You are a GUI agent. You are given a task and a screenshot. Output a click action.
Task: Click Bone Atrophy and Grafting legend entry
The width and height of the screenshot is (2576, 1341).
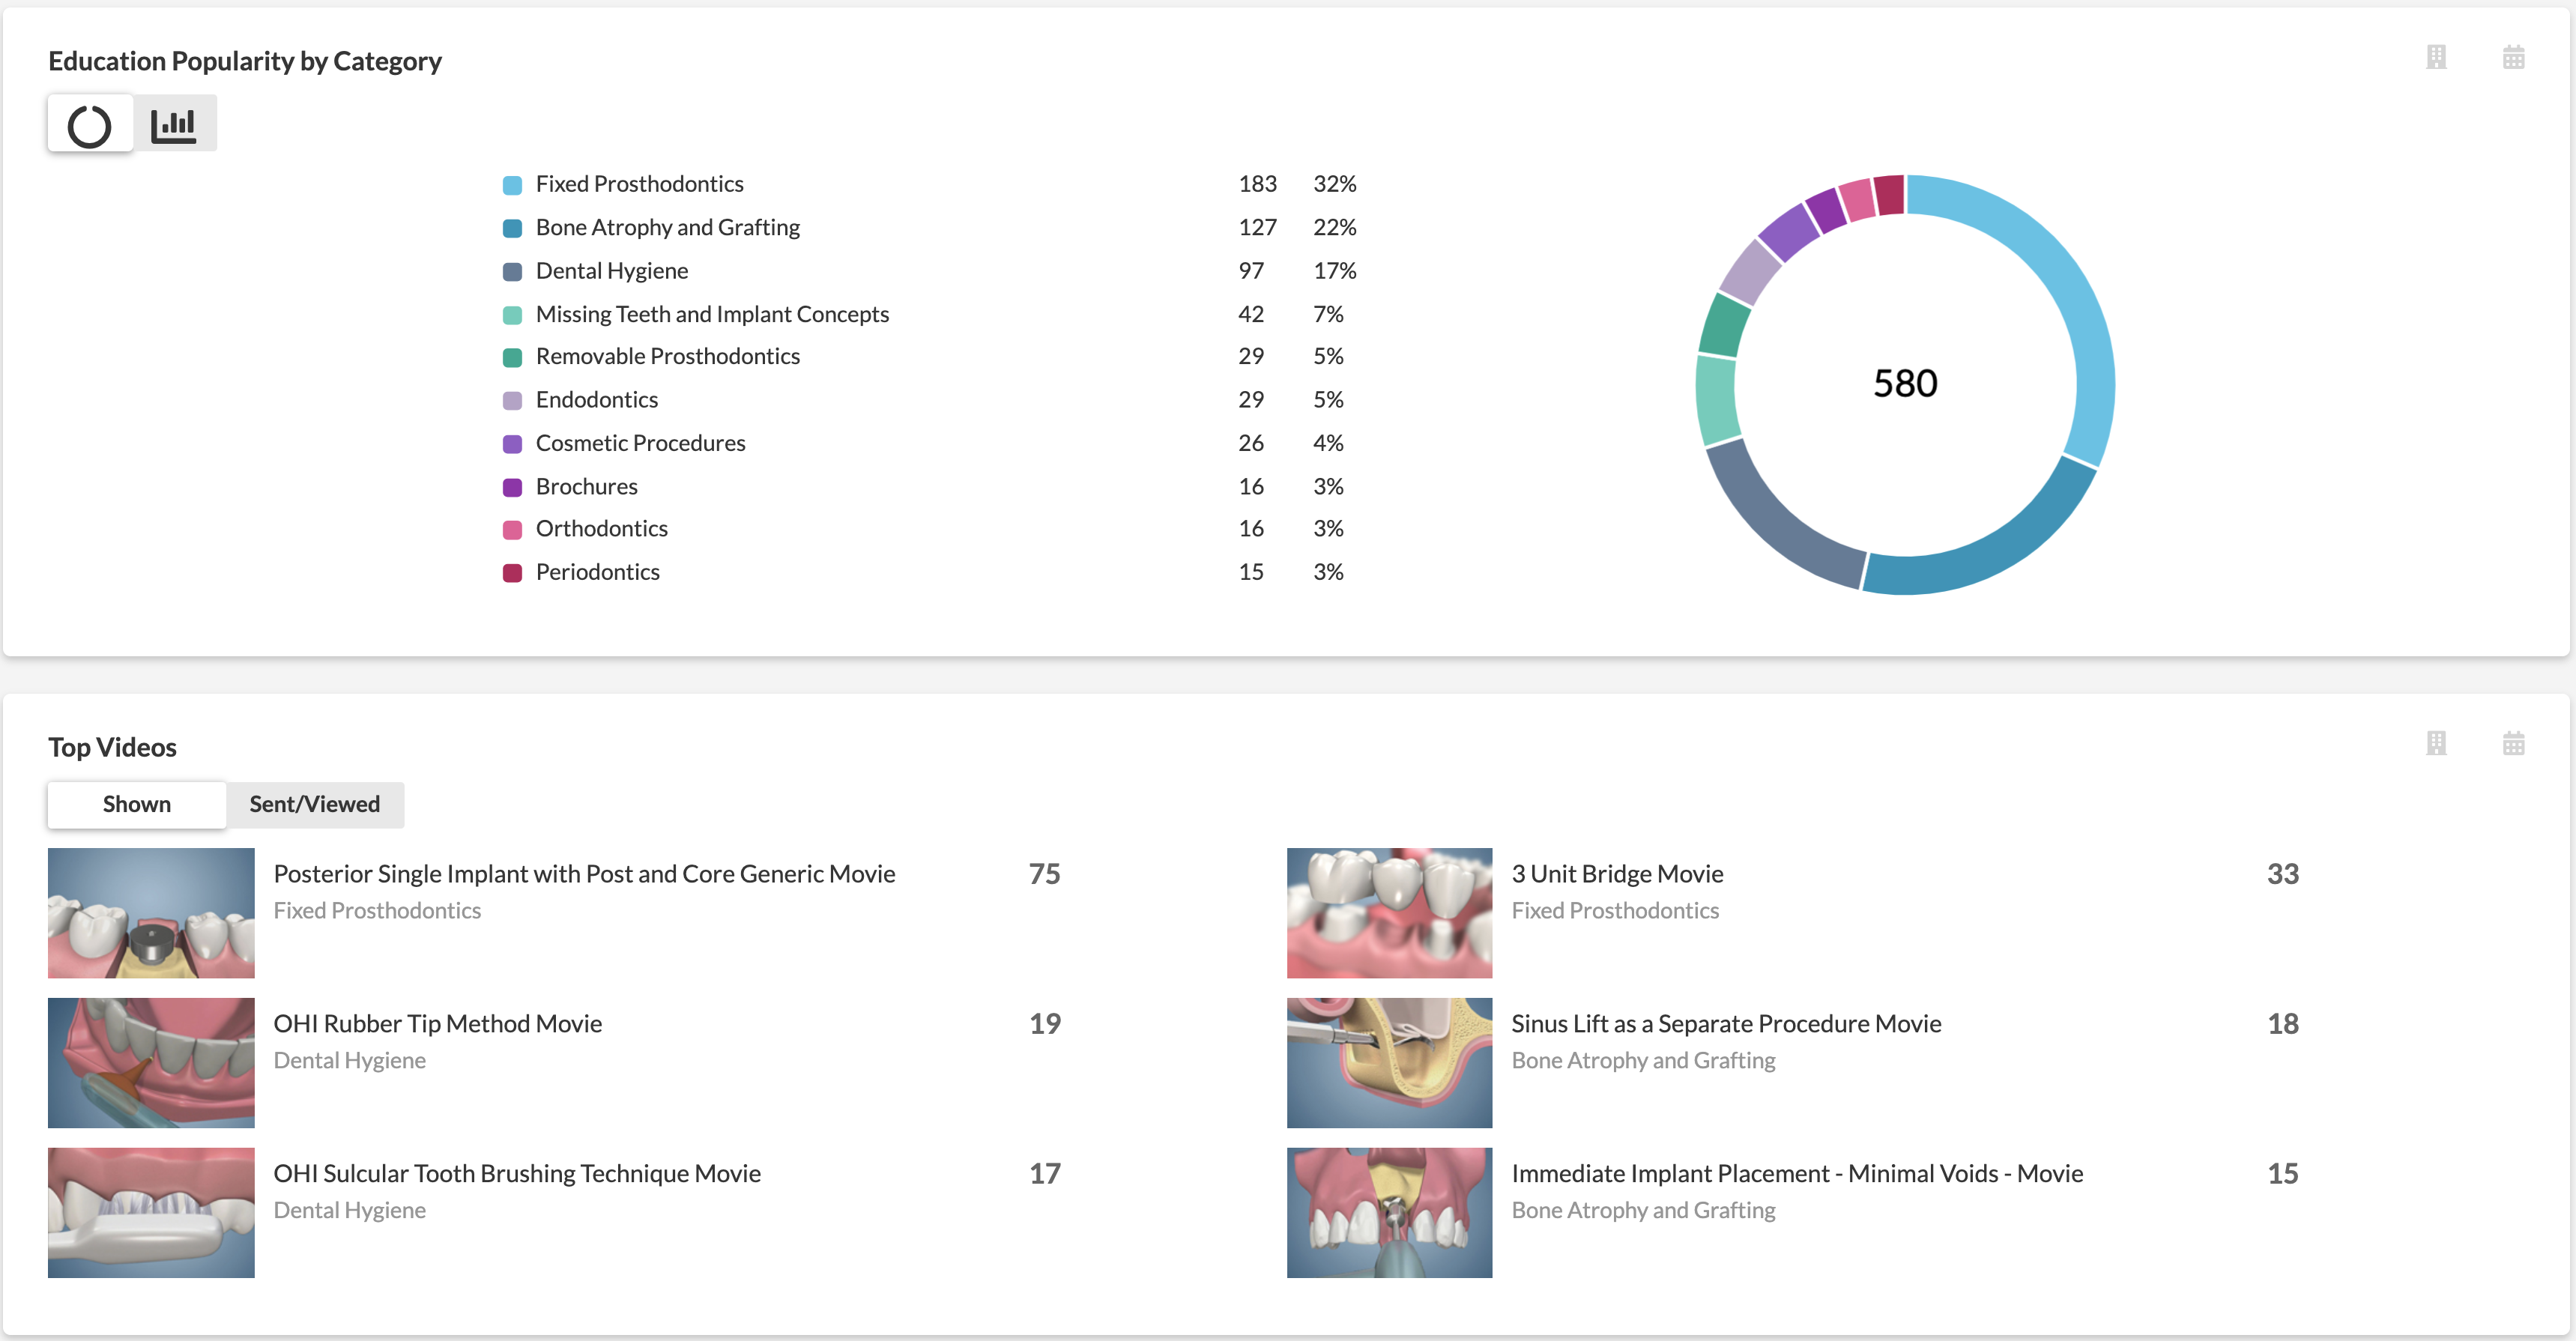pyautogui.click(x=667, y=228)
